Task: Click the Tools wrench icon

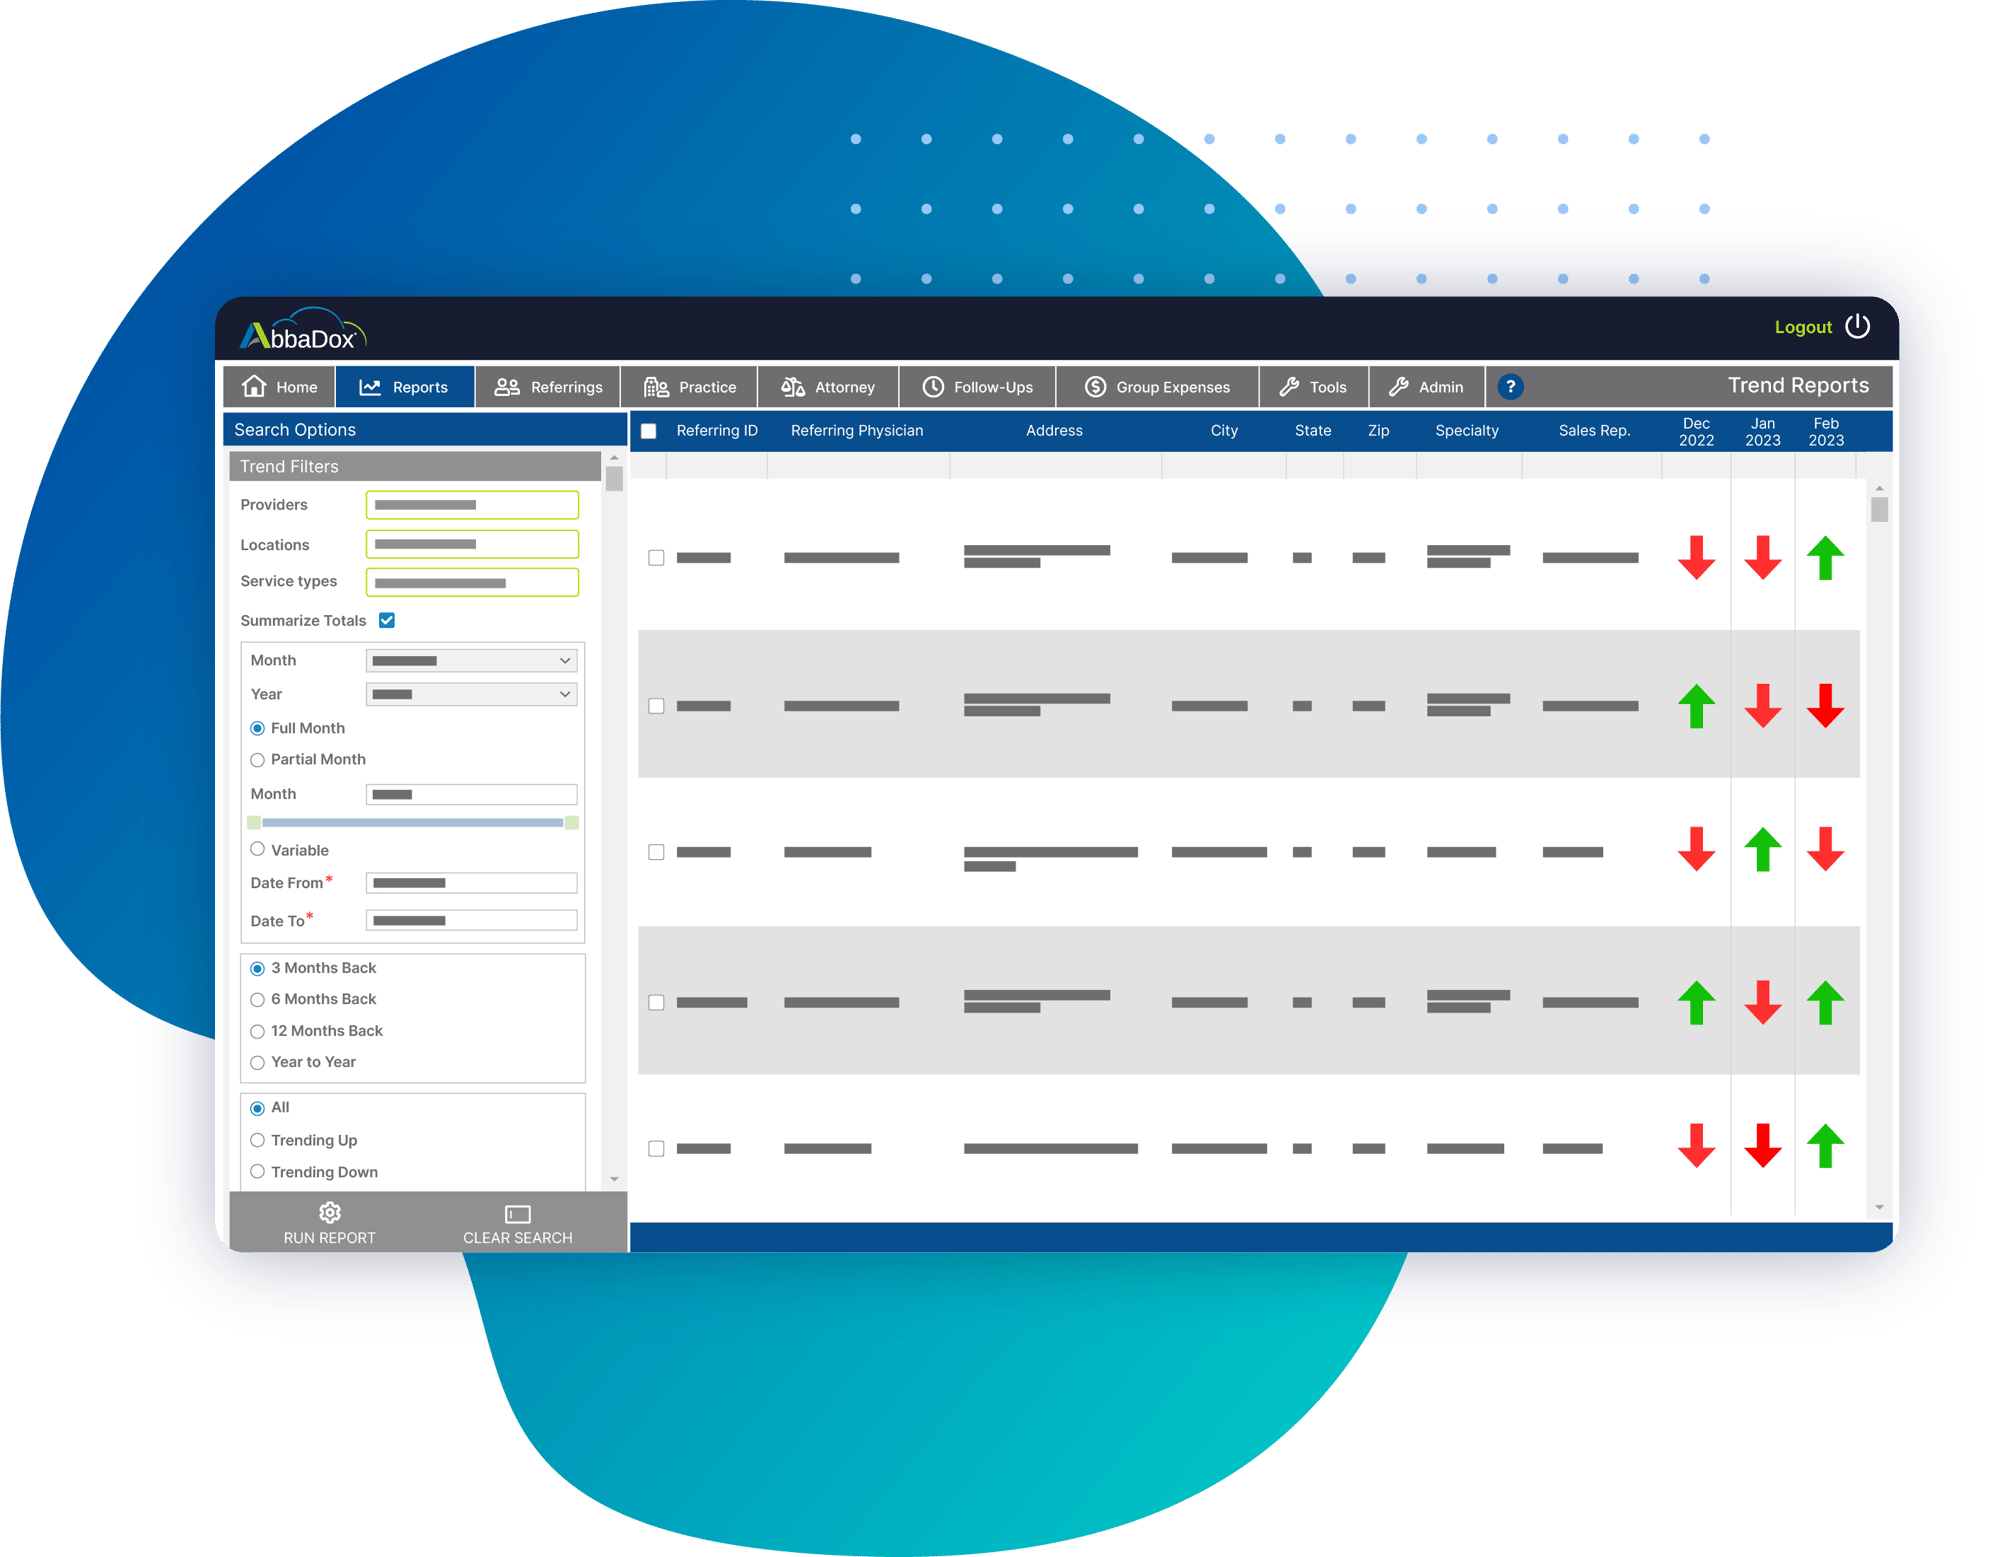Action: [x=1289, y=387]
